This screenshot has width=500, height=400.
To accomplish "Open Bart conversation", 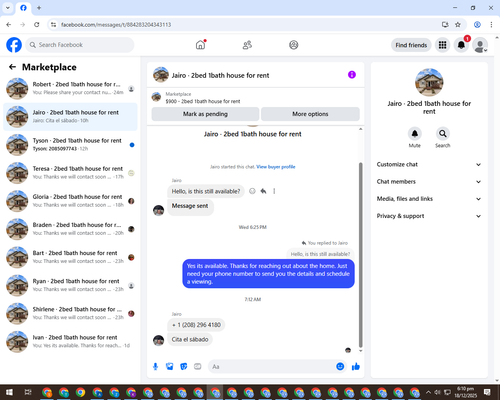I will tap(70, 257).
